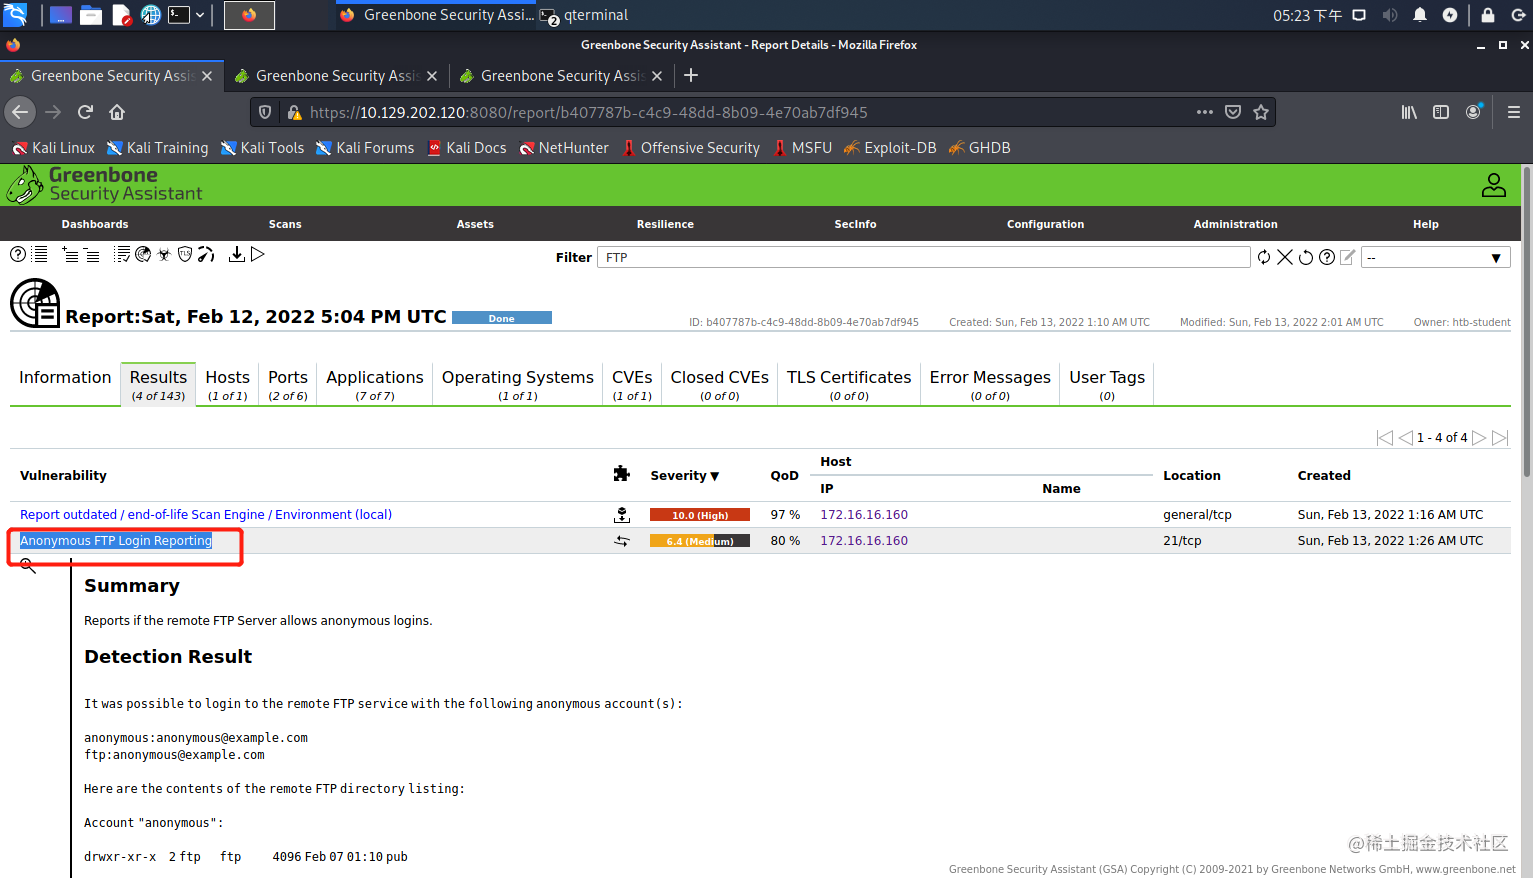Open the filter help question mark icon
This screenshot has width=1533, height=878.
pos(1327,258)
